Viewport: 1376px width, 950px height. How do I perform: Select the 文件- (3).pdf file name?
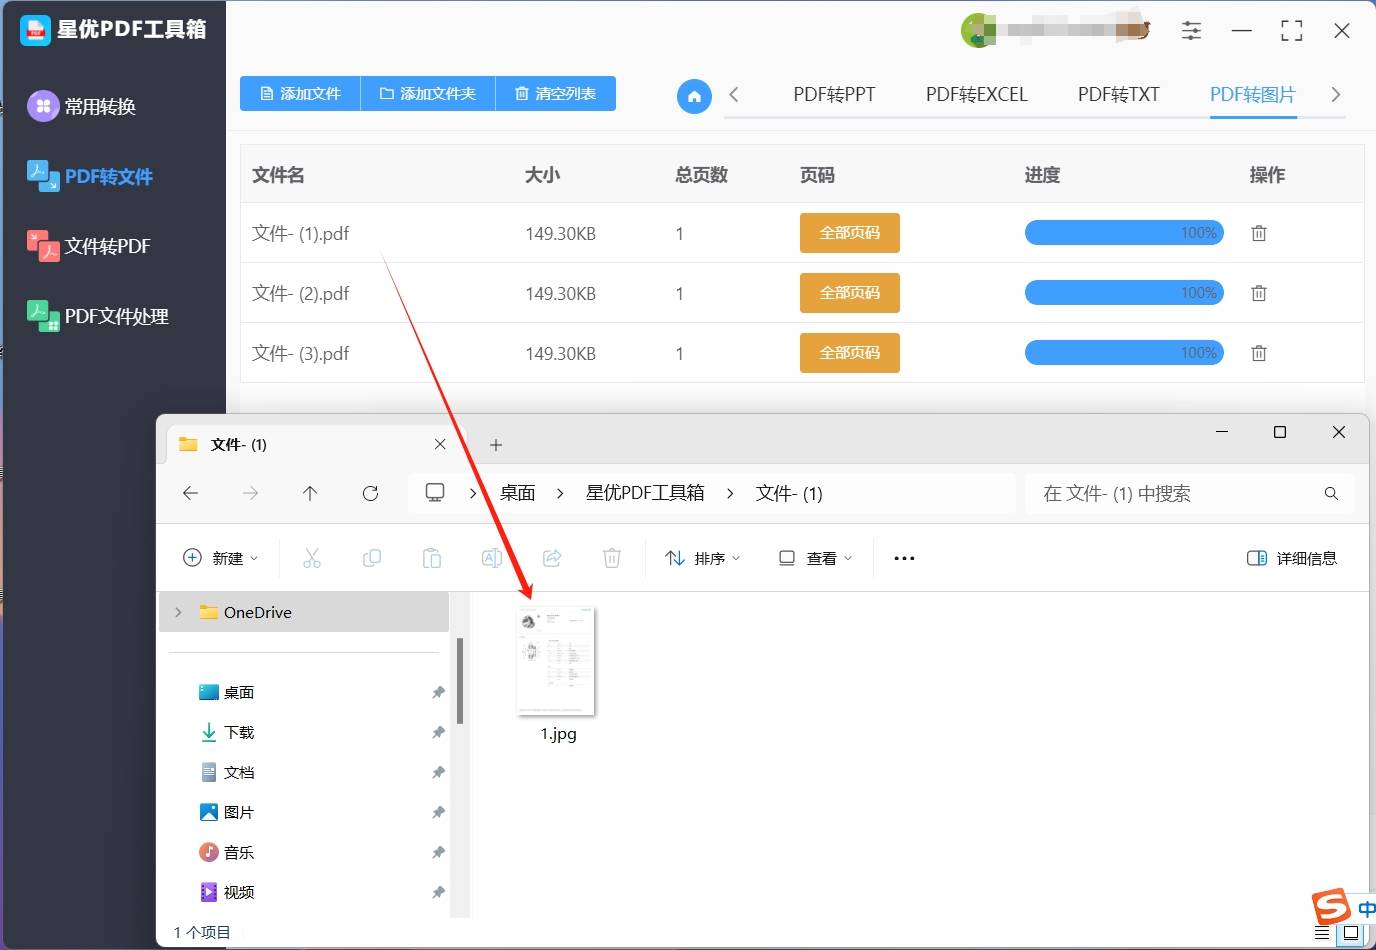301,353
